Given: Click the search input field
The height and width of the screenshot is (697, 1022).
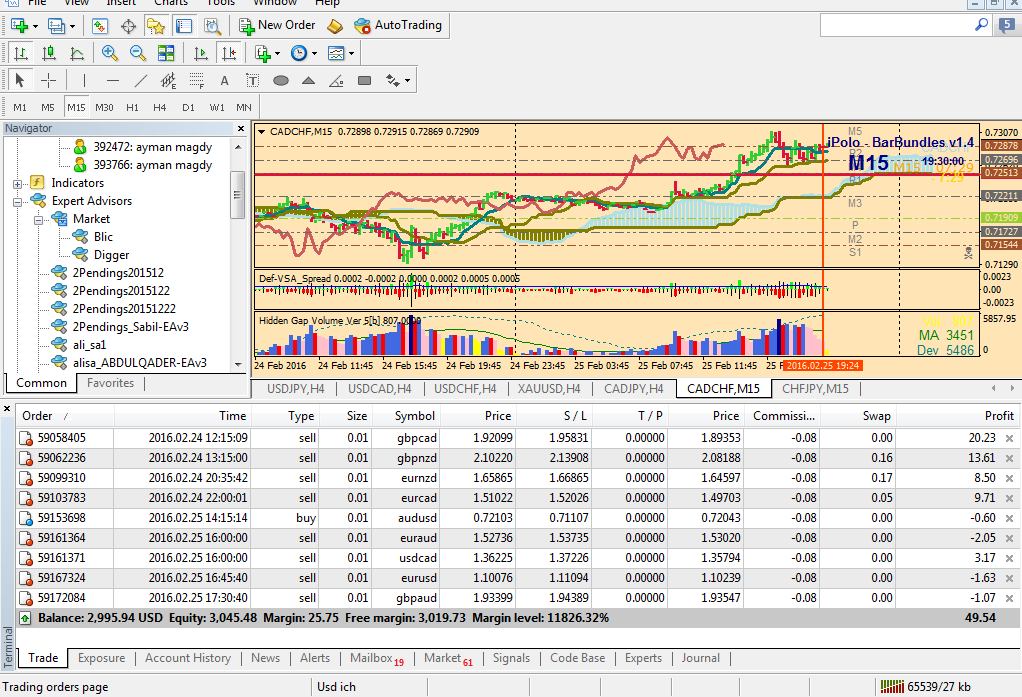Looking at the screenshot, I should (893, 25).
